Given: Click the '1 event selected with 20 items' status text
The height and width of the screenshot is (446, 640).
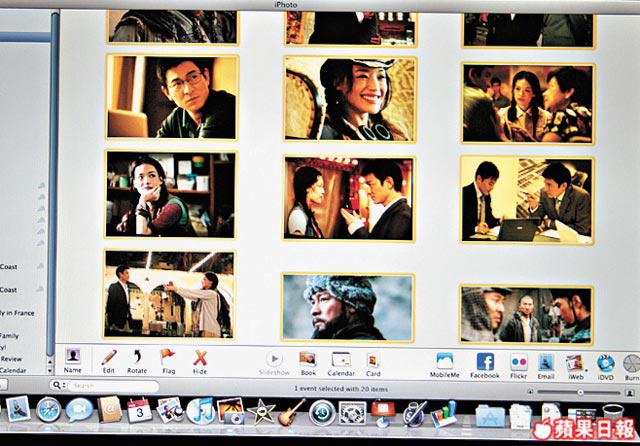Looking at the screenshot, I should click(x=341, y=389).
